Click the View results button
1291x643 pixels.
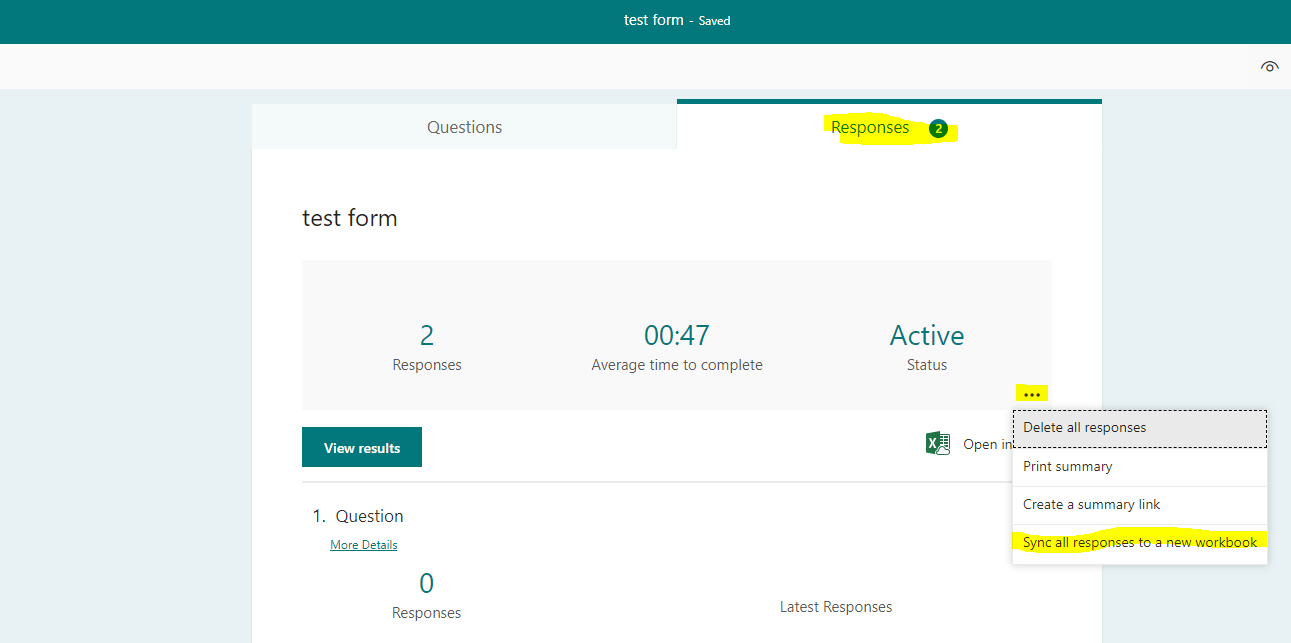361,446
